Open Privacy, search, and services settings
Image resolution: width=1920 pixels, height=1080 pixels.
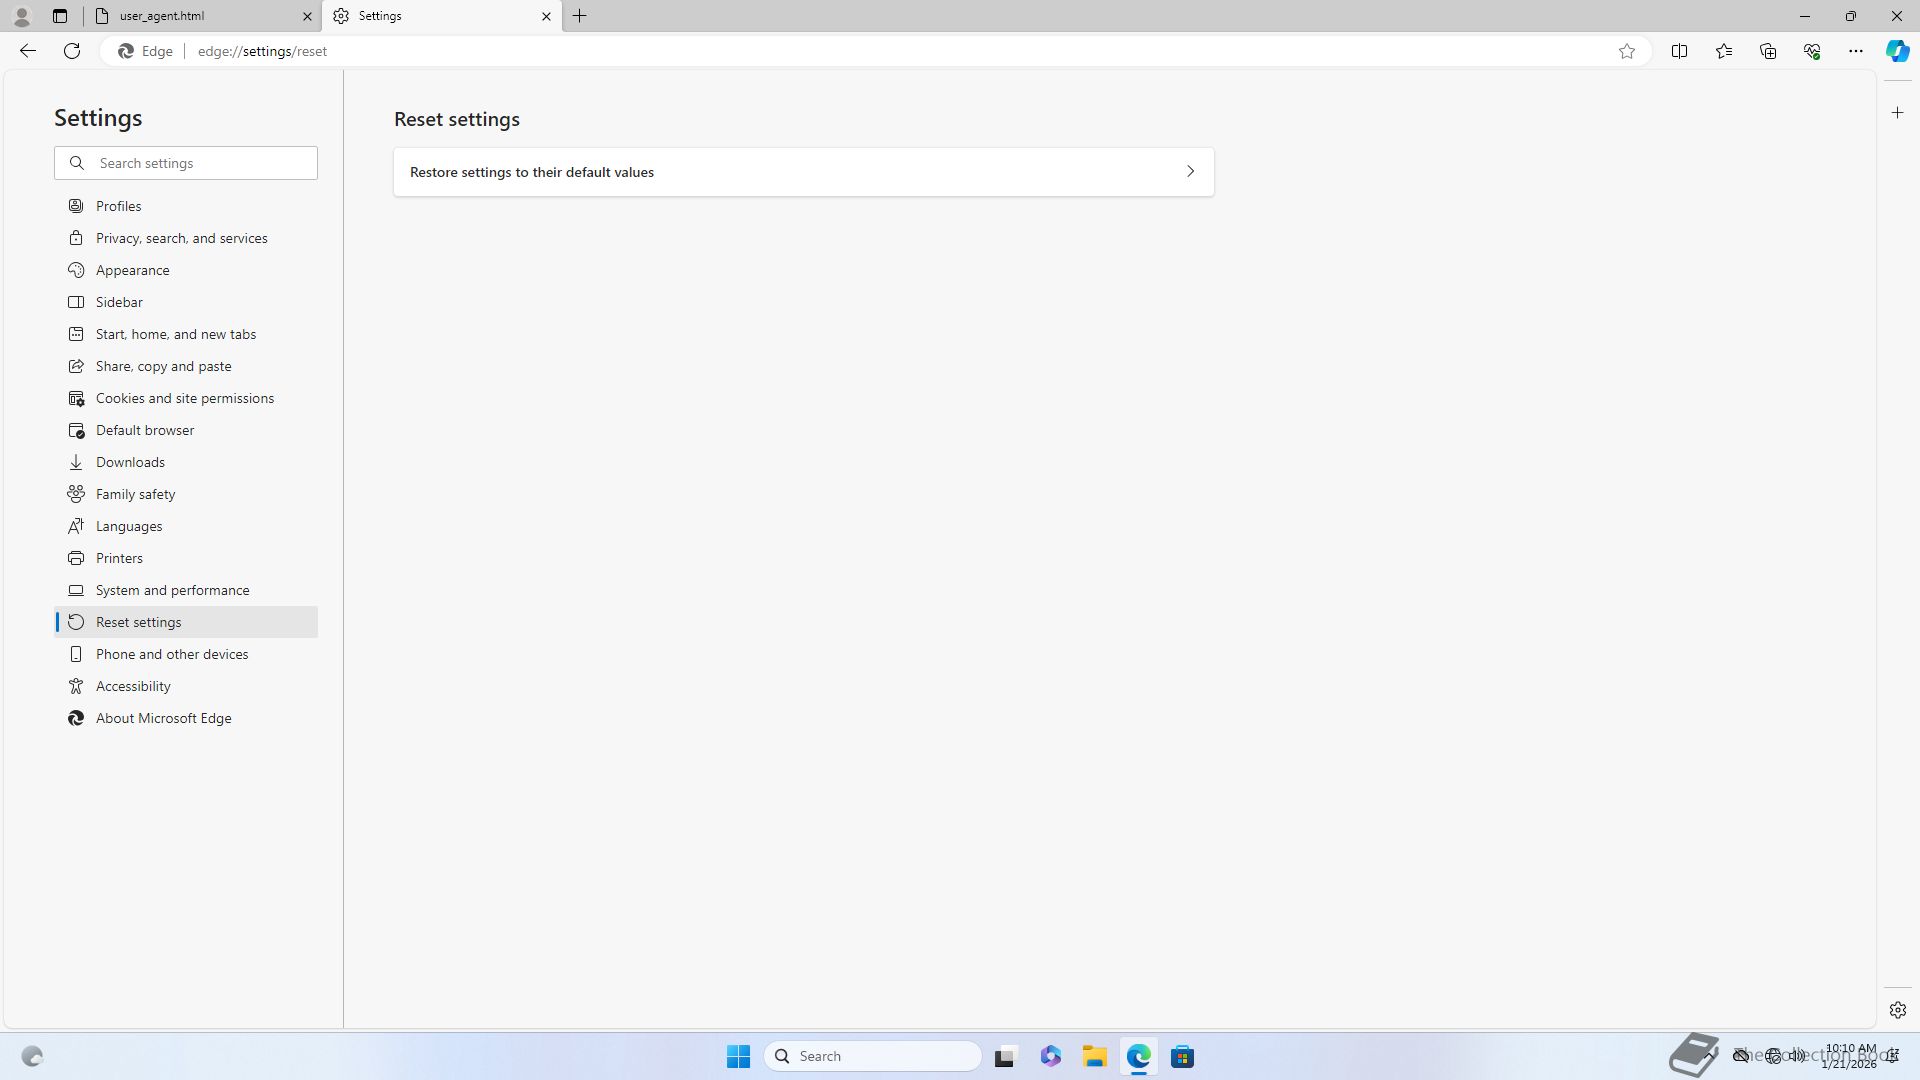coord(181,238)
